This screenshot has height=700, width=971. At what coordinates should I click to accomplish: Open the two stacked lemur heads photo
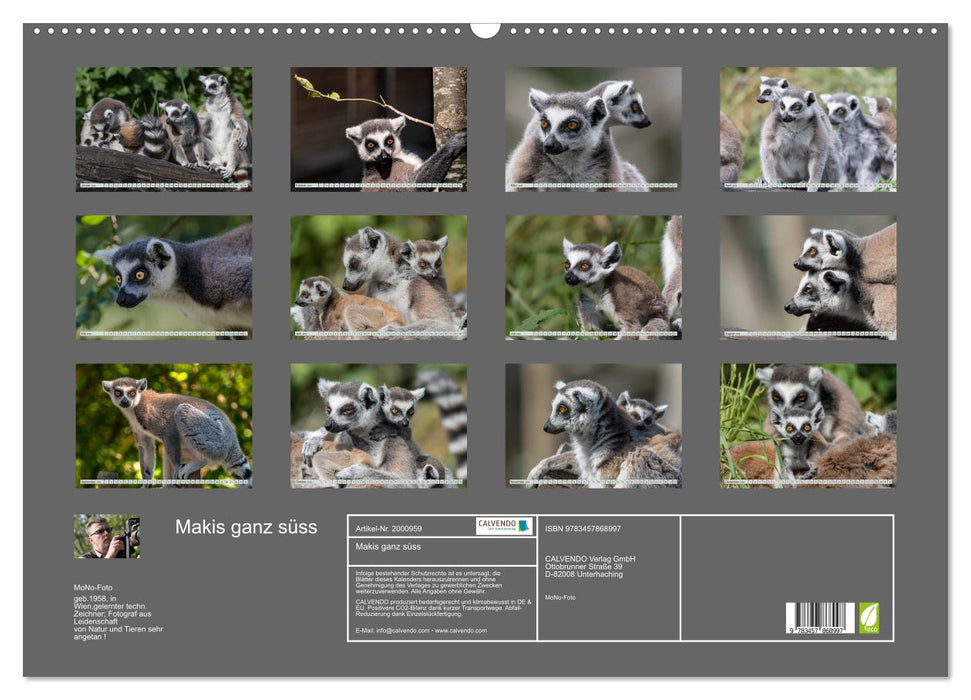click(x=808, y=277)
